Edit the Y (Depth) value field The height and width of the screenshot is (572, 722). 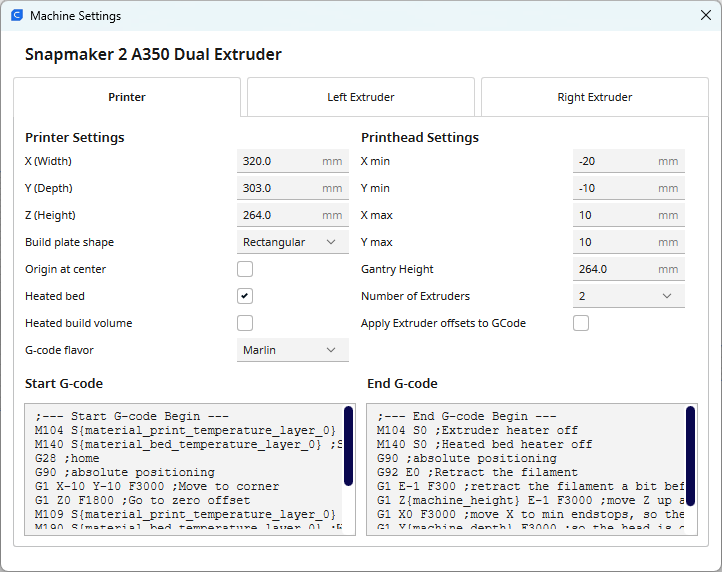click(280, 188)
